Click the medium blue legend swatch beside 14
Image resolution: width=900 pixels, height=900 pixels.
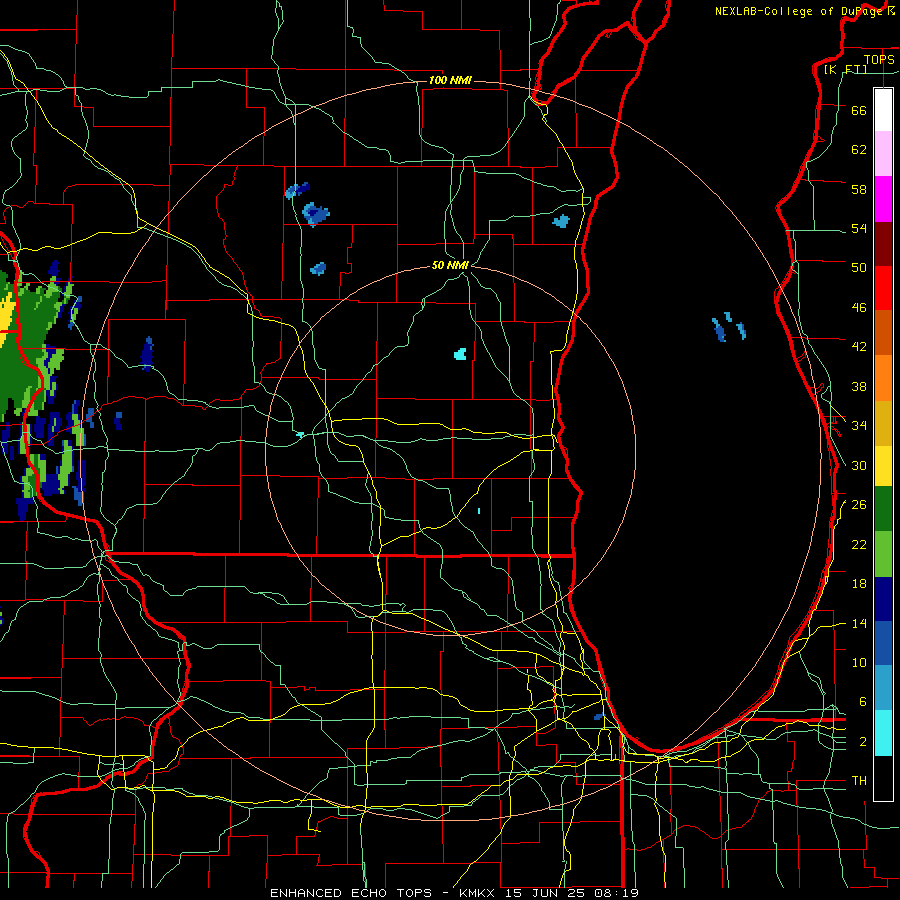pyautogui.click(x=883, y=643)
